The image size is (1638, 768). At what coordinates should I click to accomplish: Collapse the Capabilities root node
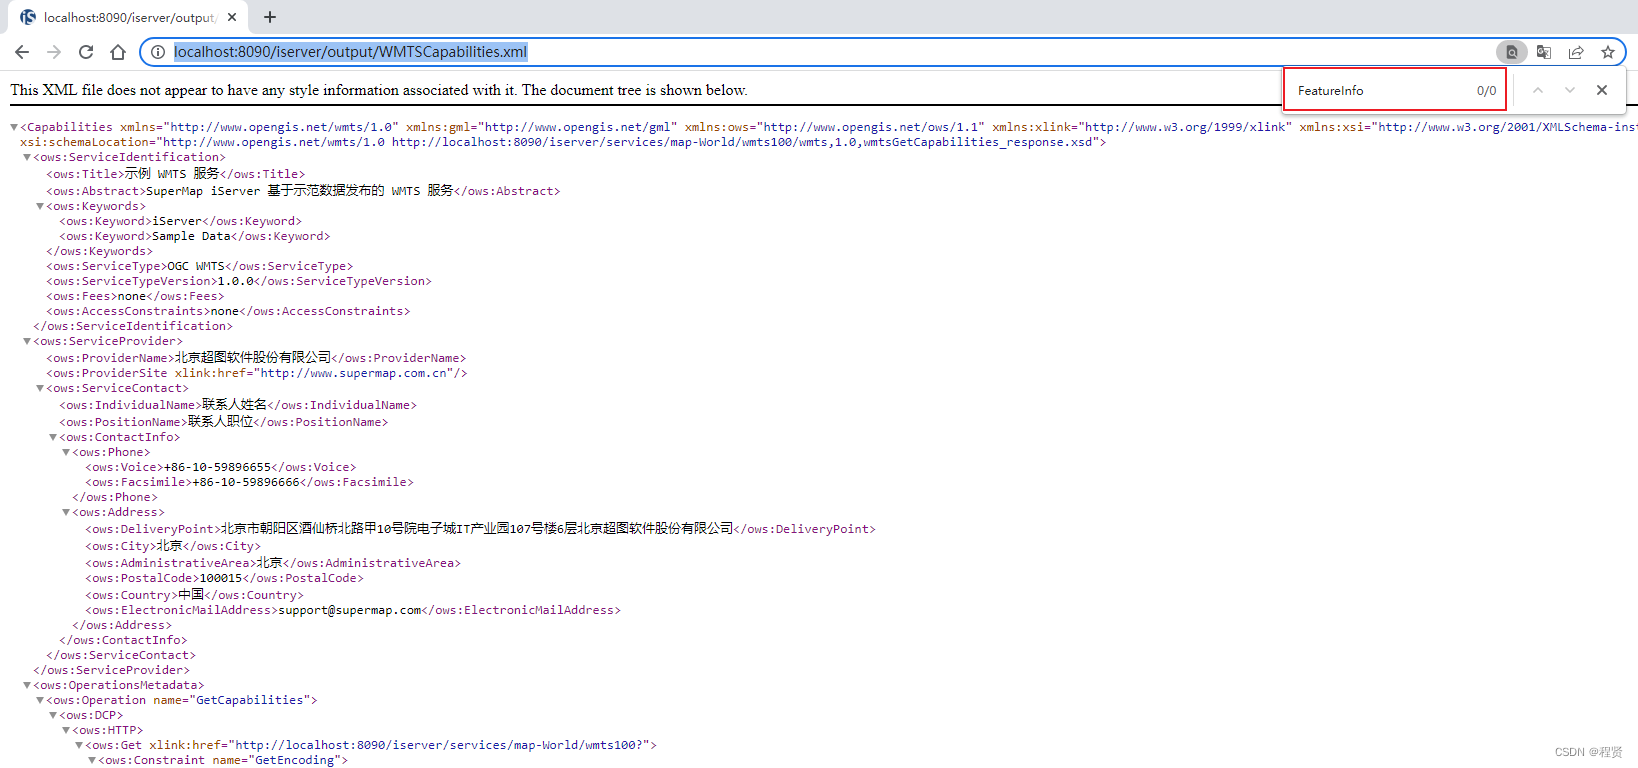pyautogui.click(x=14, y=127)
